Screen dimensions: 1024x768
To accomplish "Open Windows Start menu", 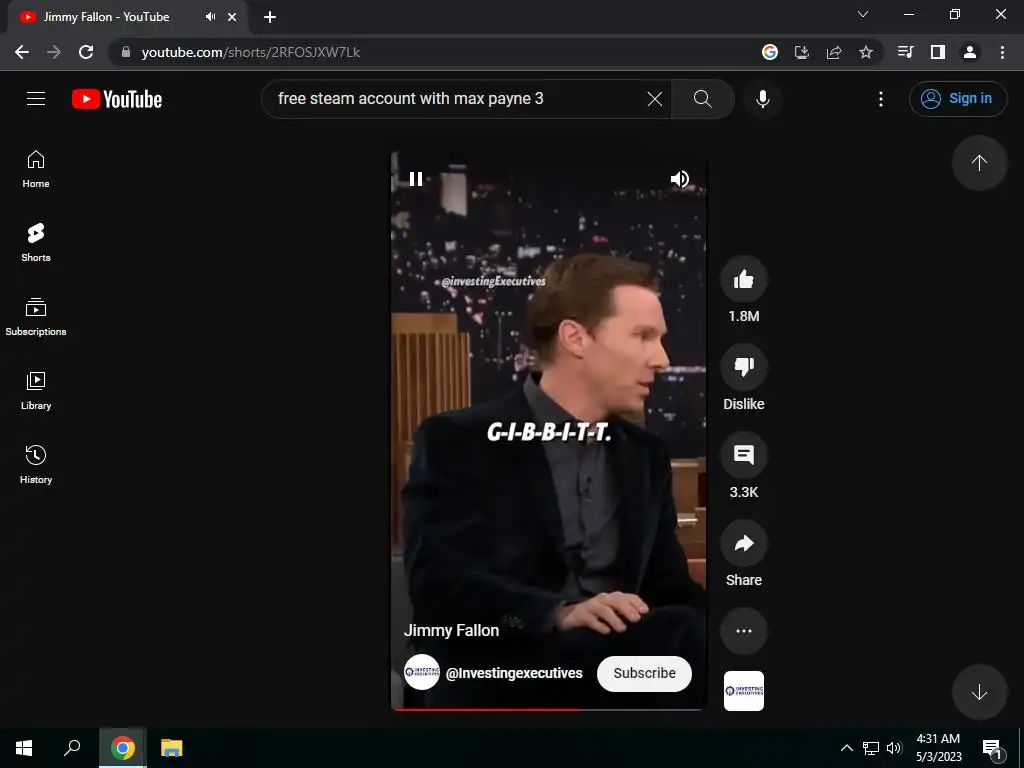I will click(x=24, y=748).
